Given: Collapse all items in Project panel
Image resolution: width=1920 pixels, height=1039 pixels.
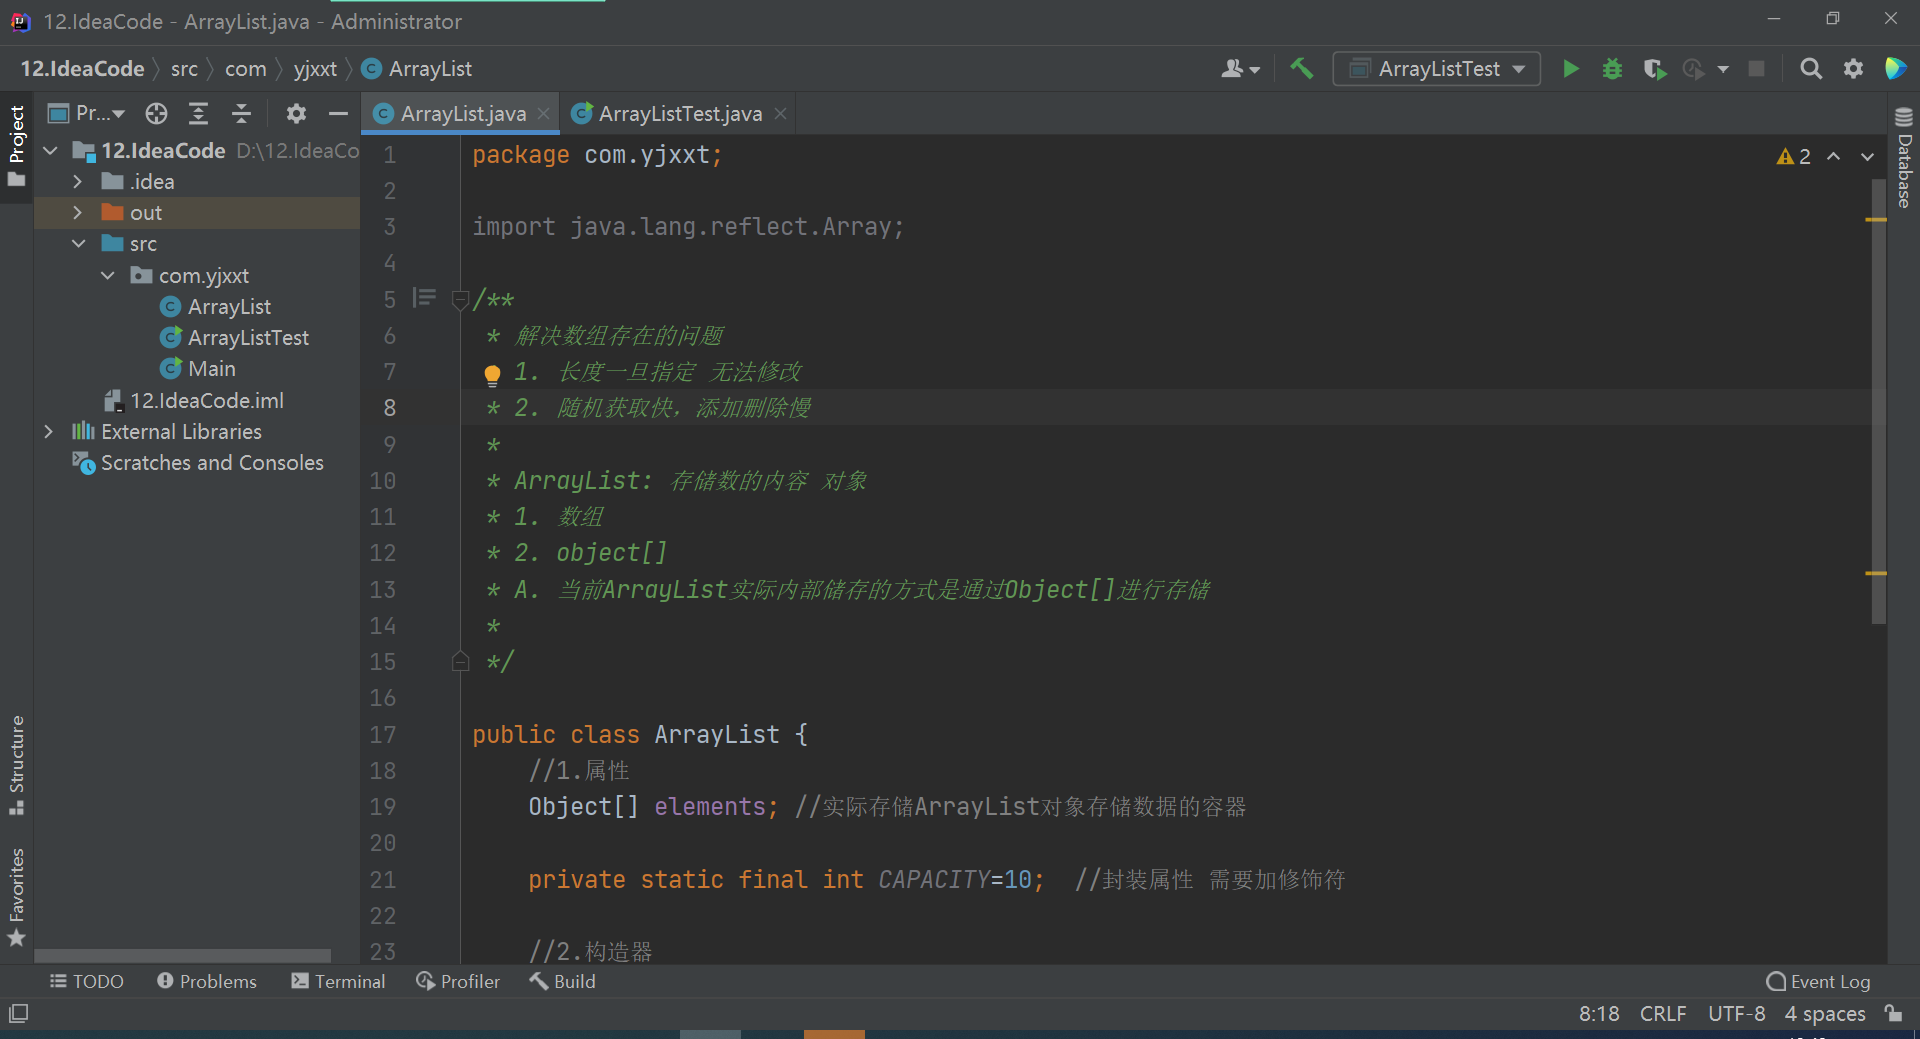Looking at the screenshot, I should pyautogui.click(x=241, y=113).
